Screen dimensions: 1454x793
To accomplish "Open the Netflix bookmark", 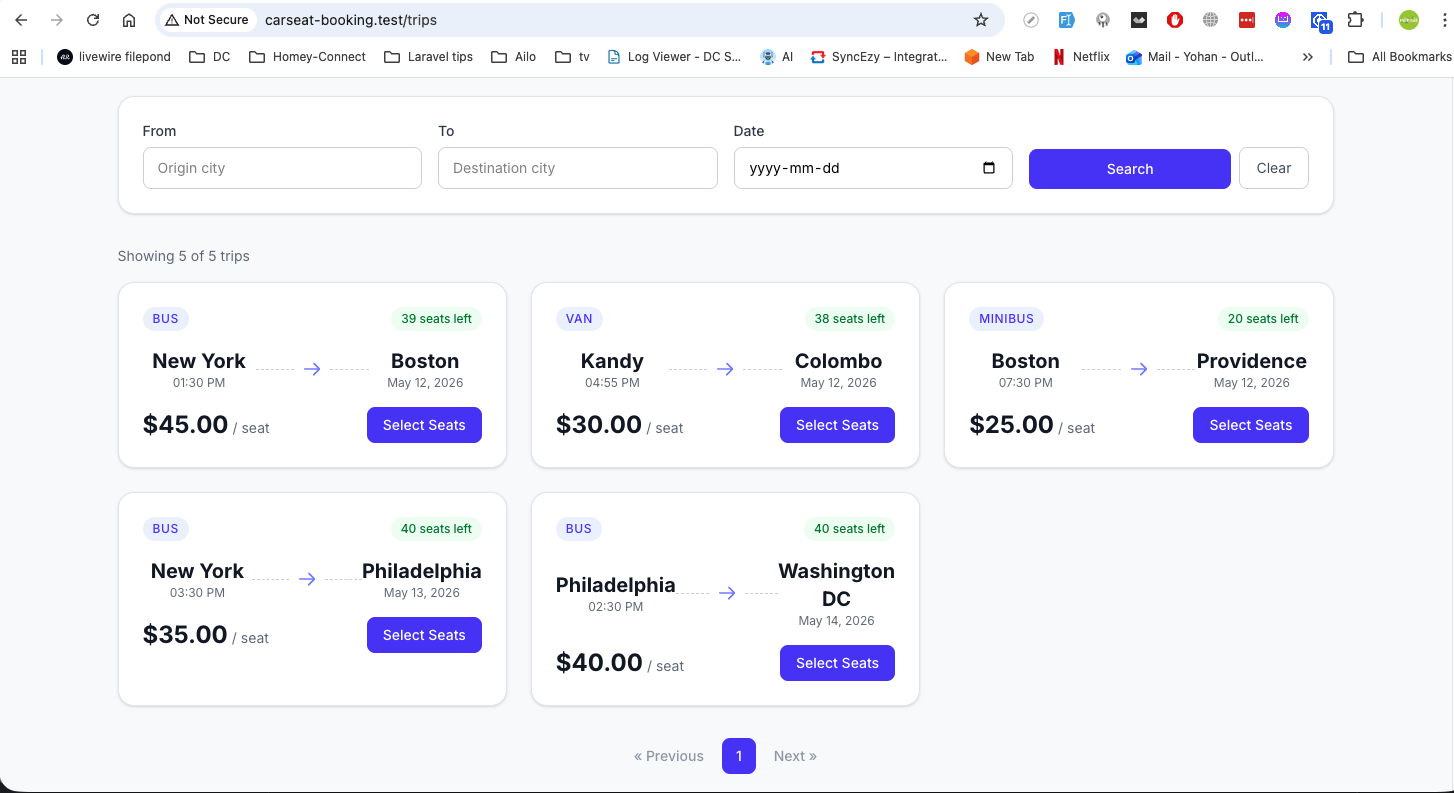I will click(x=1081, y=57).
